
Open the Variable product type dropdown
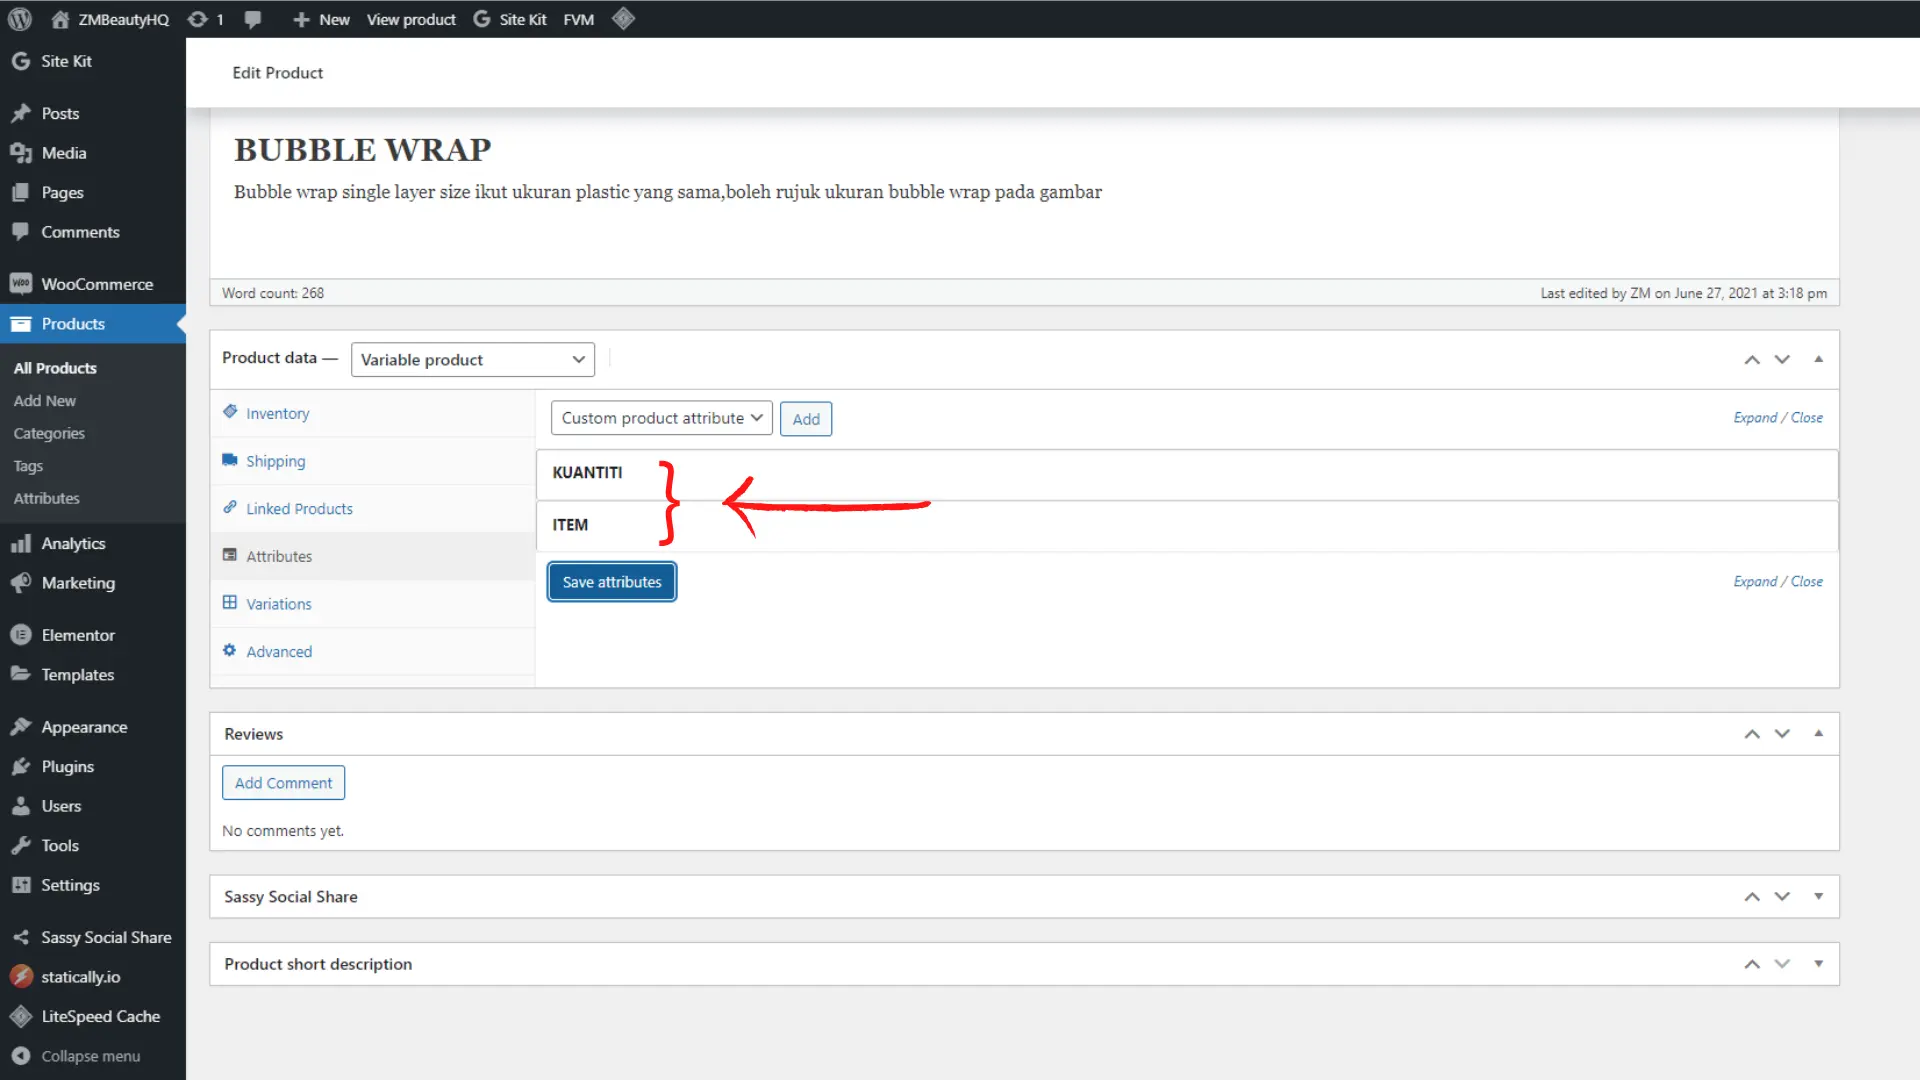[x=473, y=360]
